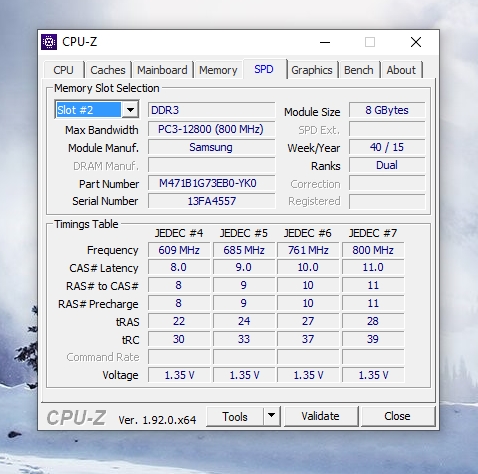Open the Tools dropdown arrow

272,416
